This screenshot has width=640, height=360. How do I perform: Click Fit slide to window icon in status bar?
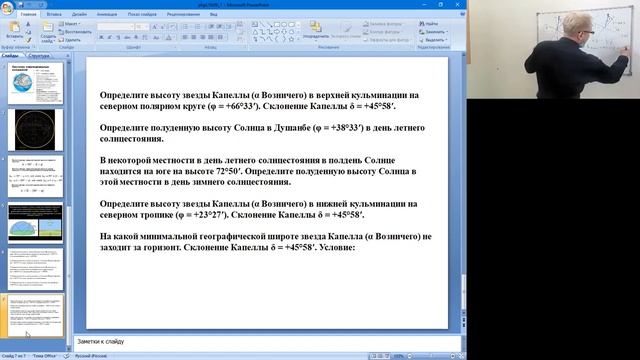461,356
